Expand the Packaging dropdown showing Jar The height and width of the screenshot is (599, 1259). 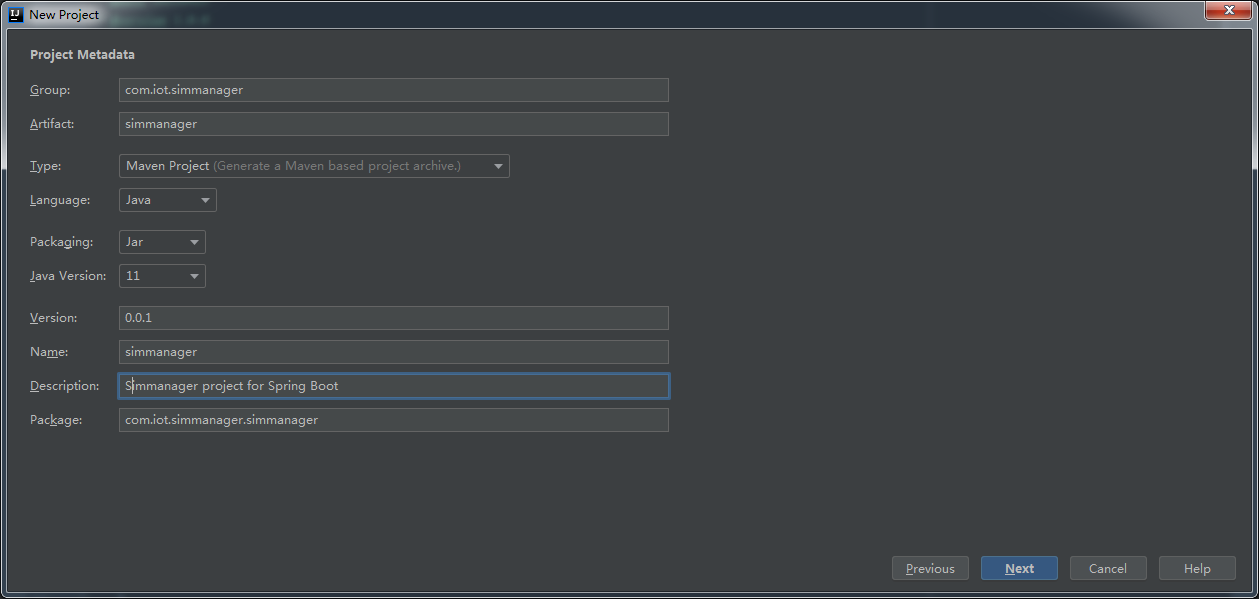pos(162,242)
